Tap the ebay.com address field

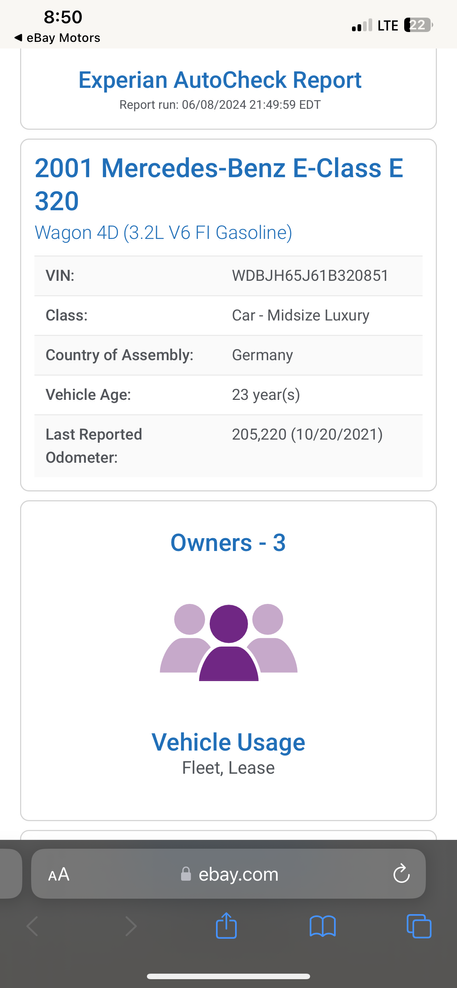(x=228, y=874)
